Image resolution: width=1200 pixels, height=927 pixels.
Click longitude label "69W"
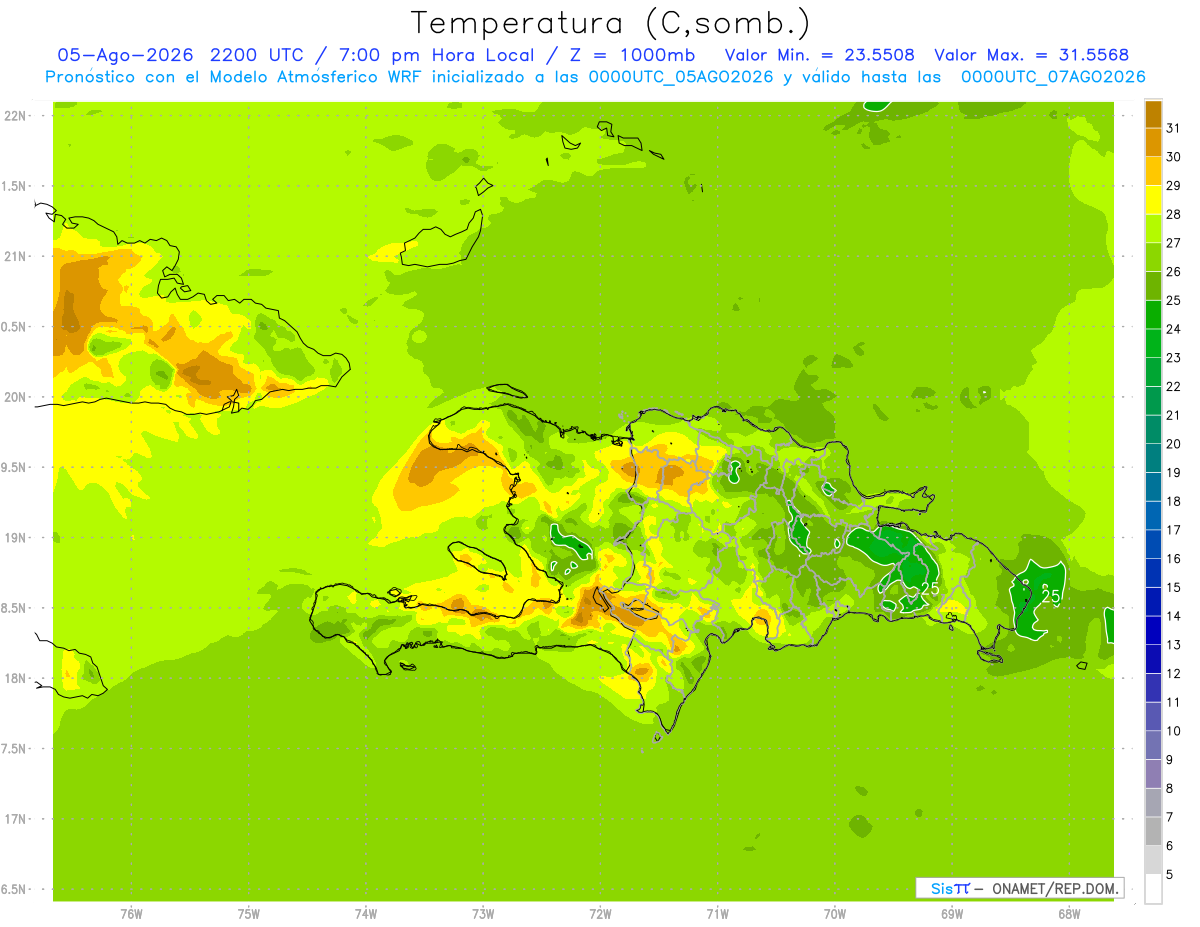[x=952, y=915]
